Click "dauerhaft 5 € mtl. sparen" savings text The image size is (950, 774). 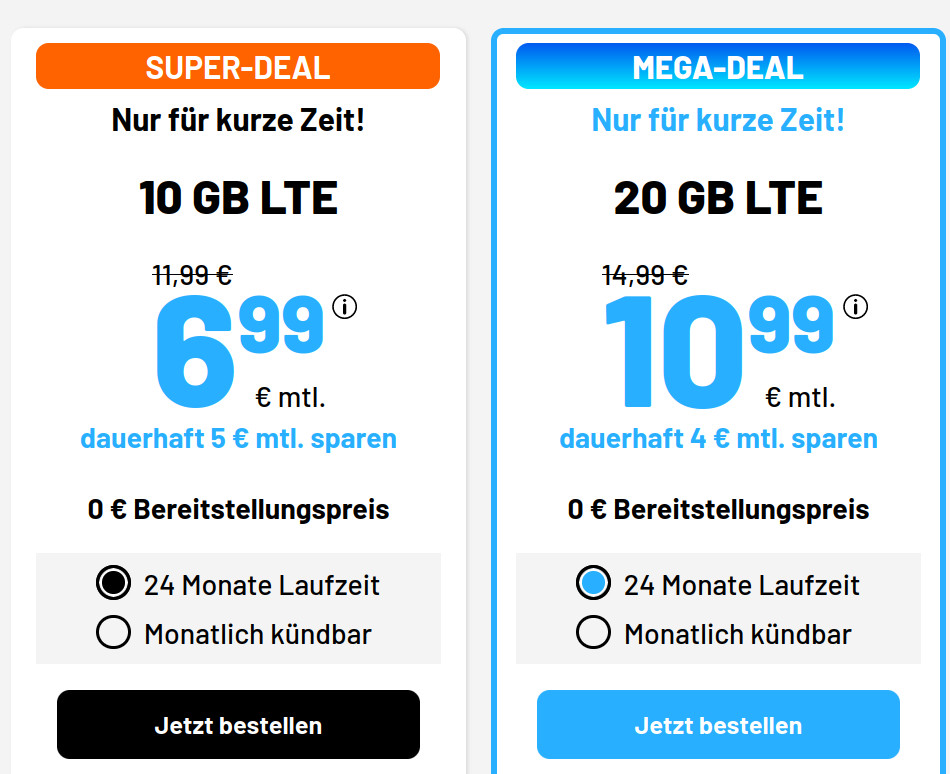click(239, 438)
